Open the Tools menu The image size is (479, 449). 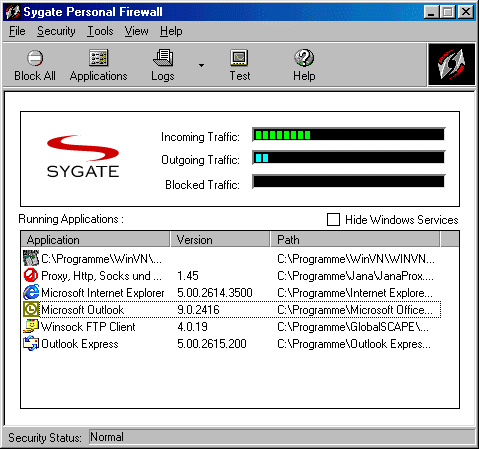[x=100, y=31]
